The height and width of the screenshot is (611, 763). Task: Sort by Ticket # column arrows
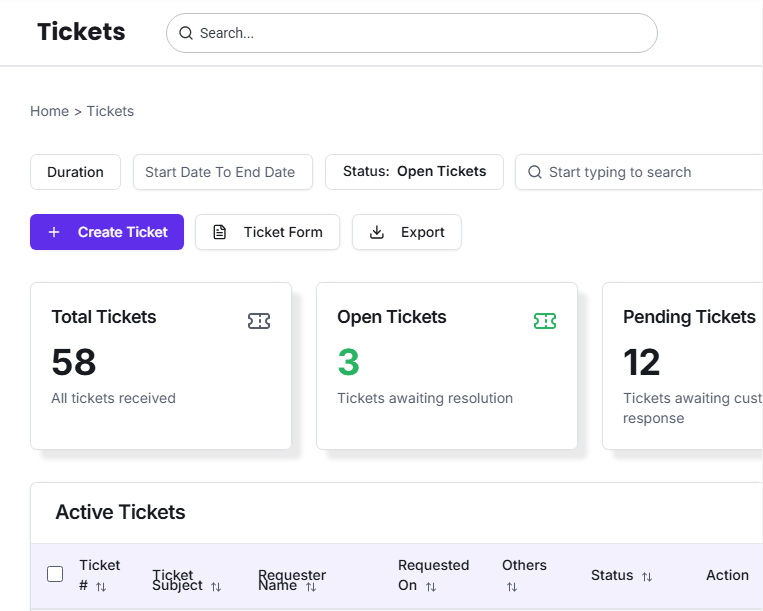pos(101,587)
